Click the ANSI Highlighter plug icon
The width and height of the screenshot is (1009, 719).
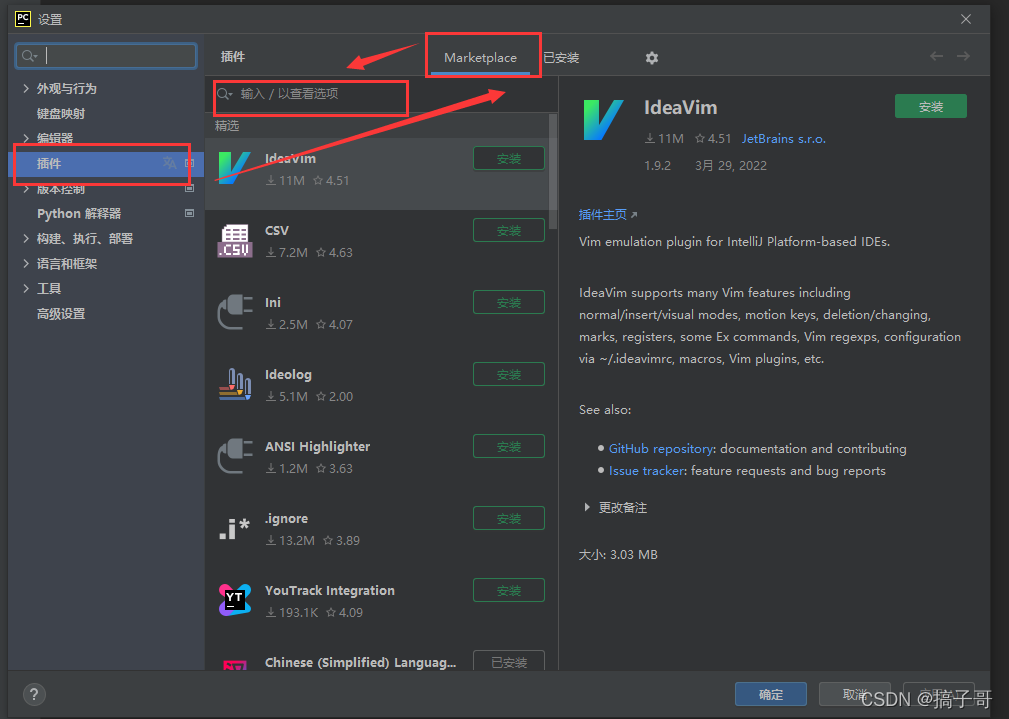click(x=235, y=456)
